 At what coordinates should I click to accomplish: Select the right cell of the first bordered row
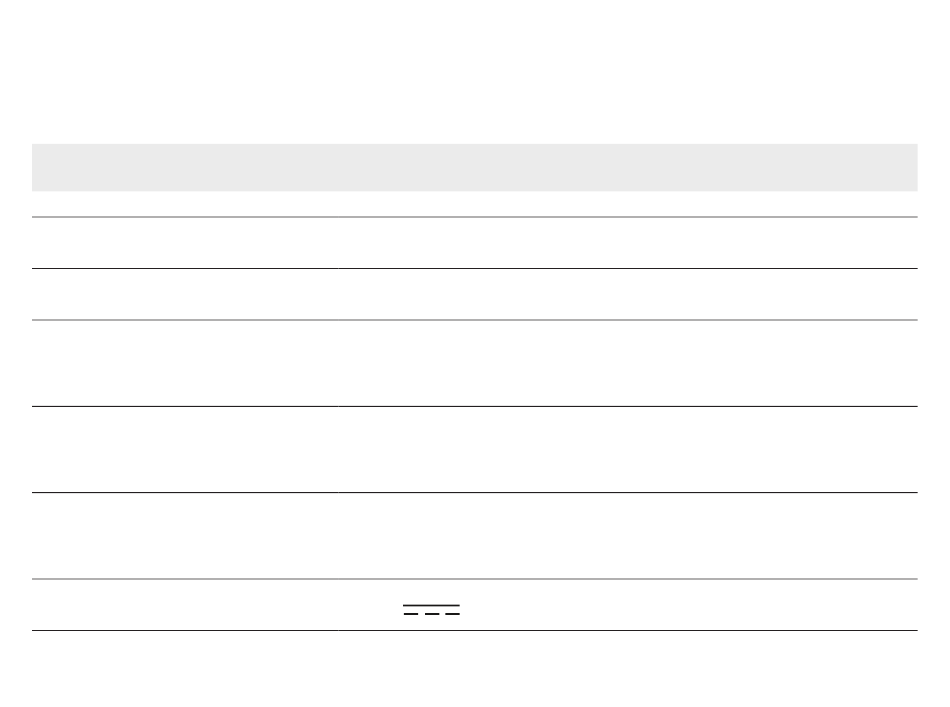coord(628,242)
